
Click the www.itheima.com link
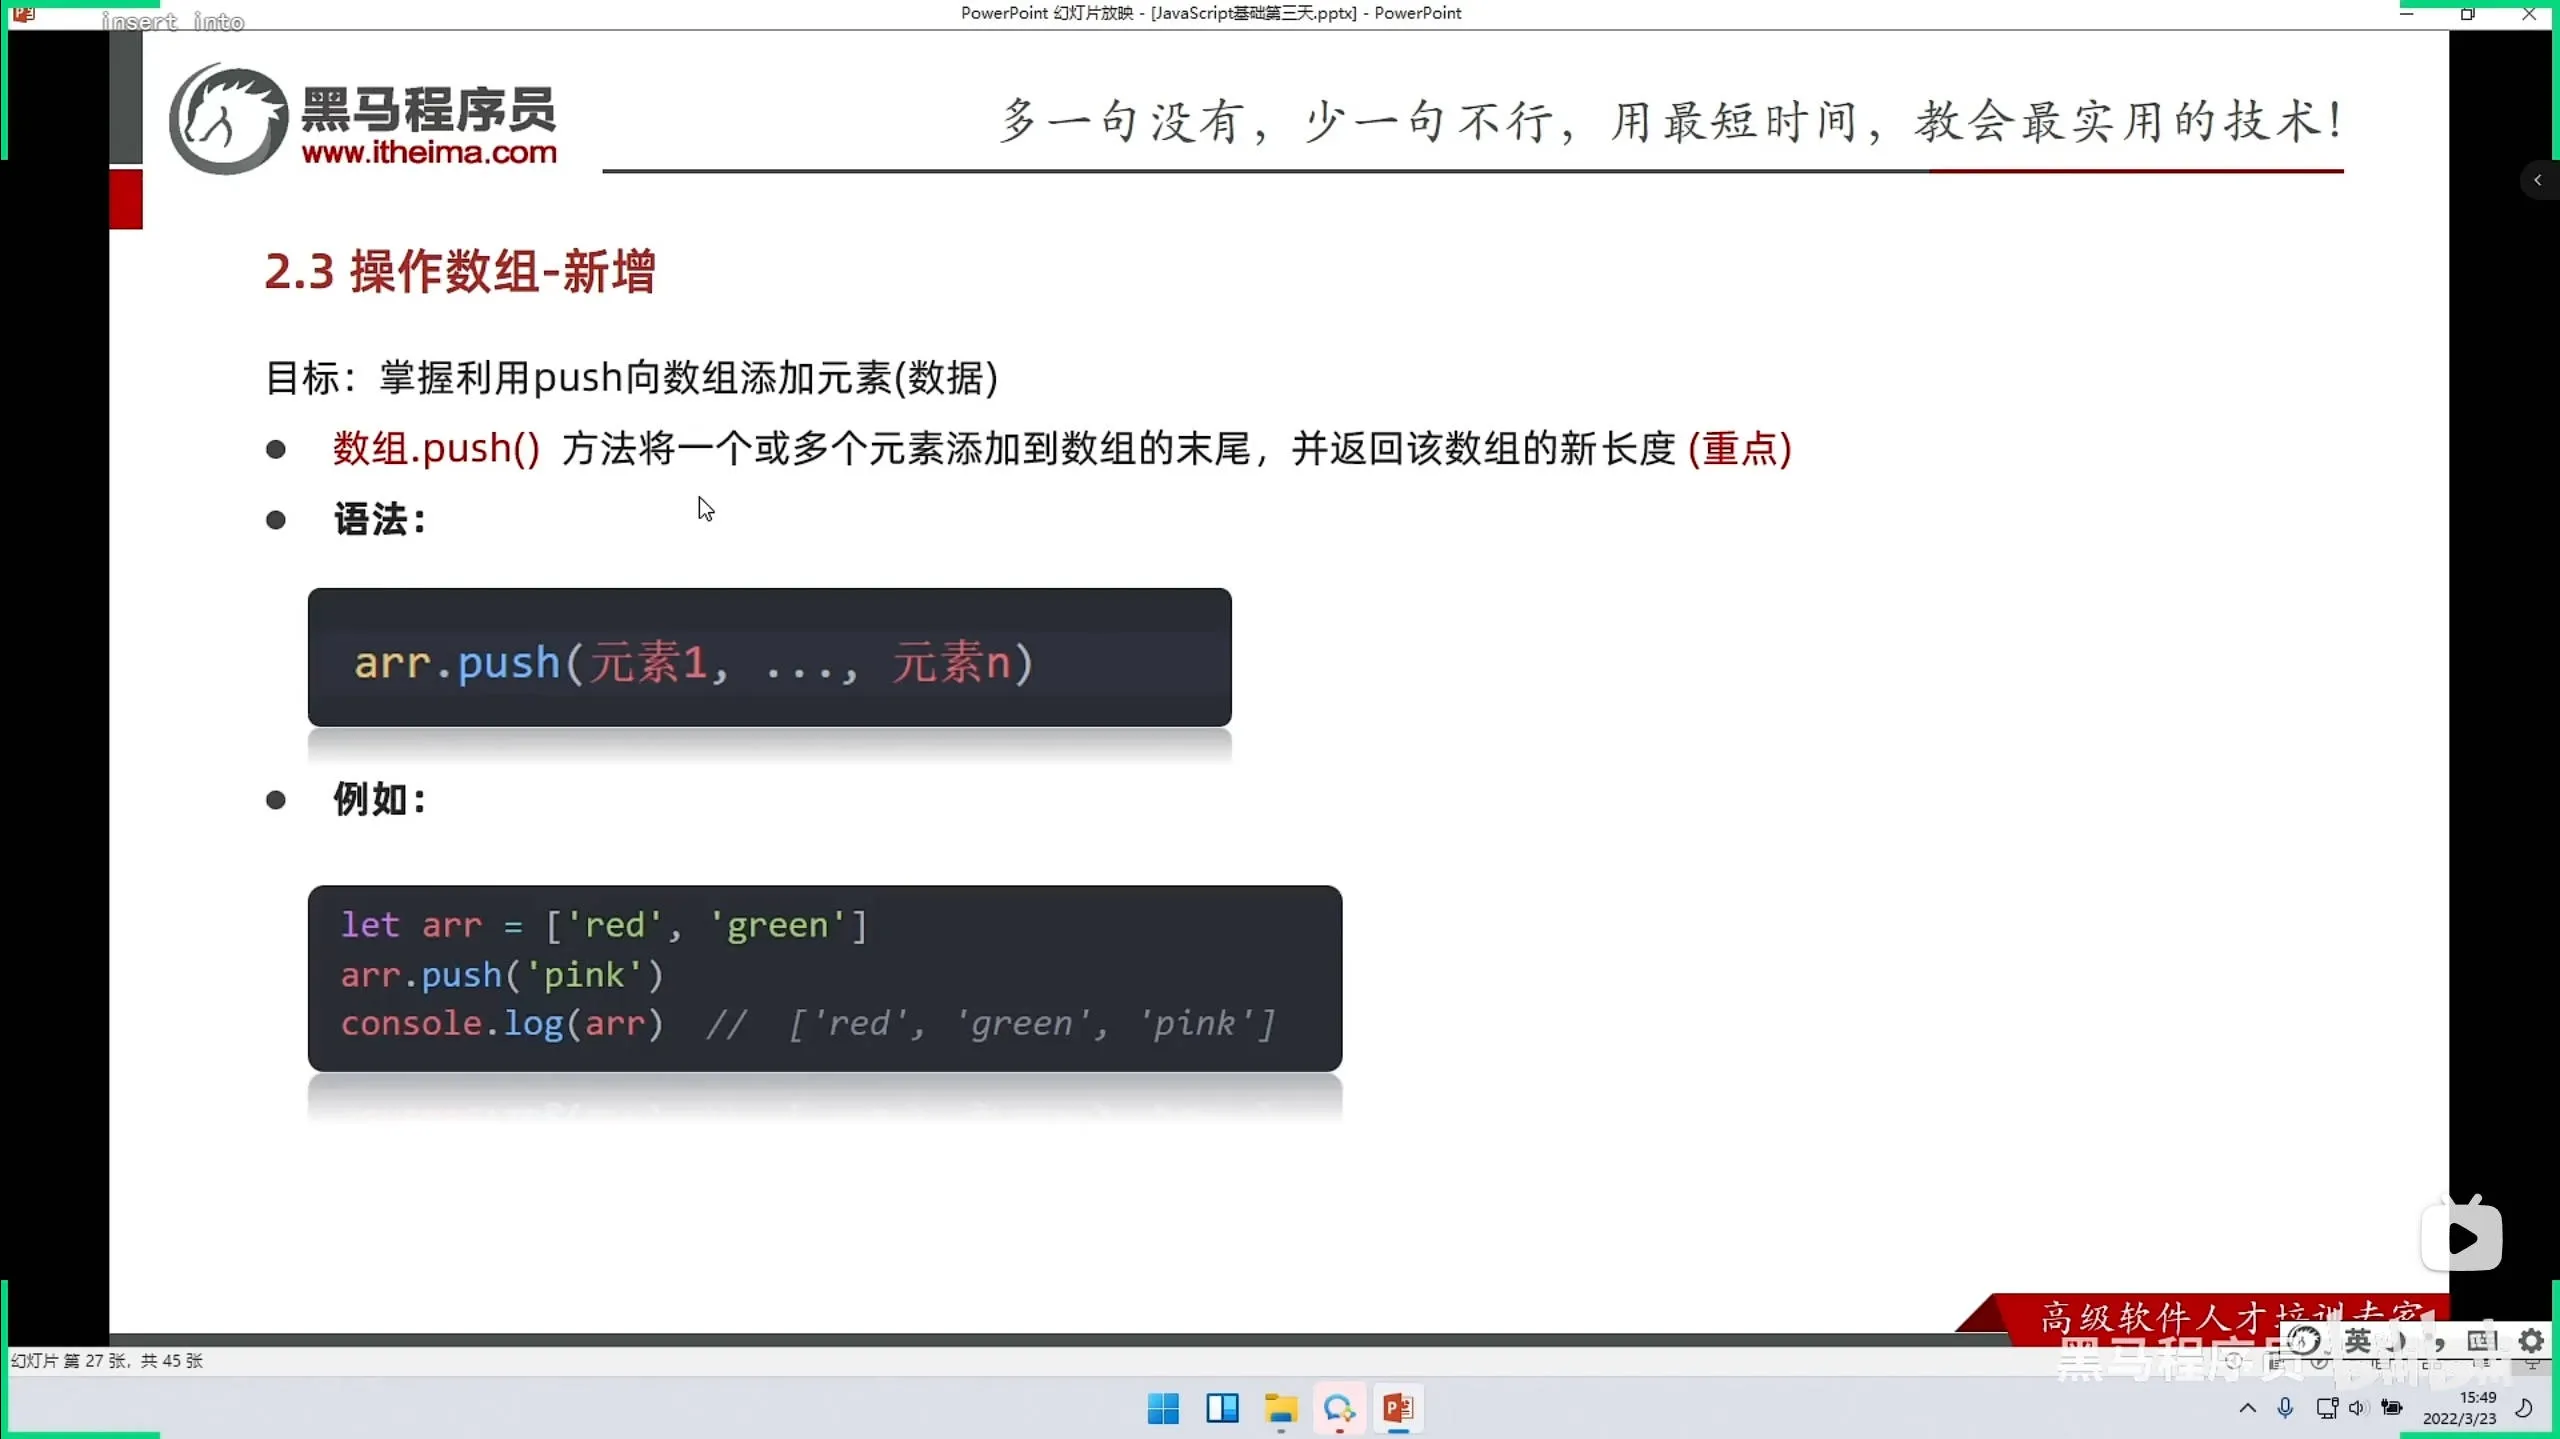pos(429,152)
